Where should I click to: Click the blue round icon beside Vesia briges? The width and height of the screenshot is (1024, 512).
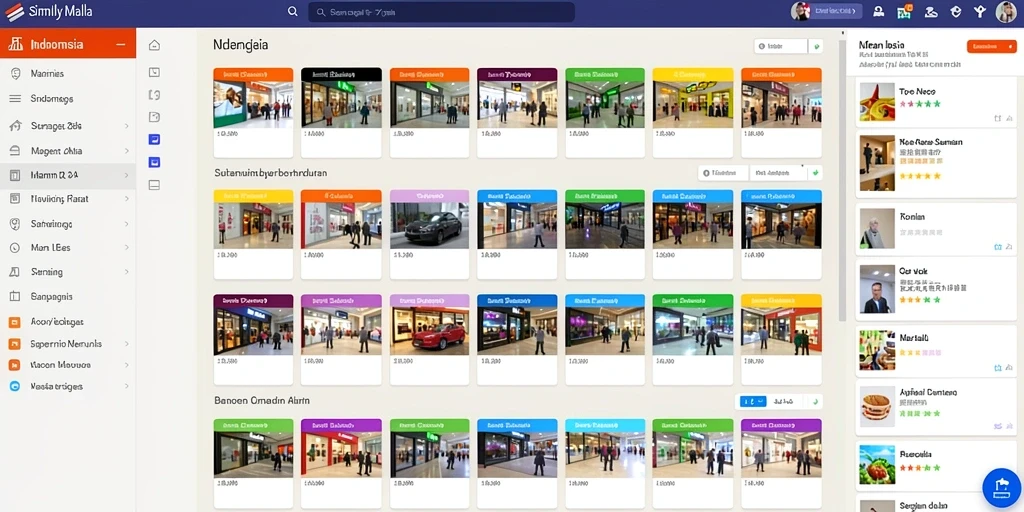tap(14, 386)
